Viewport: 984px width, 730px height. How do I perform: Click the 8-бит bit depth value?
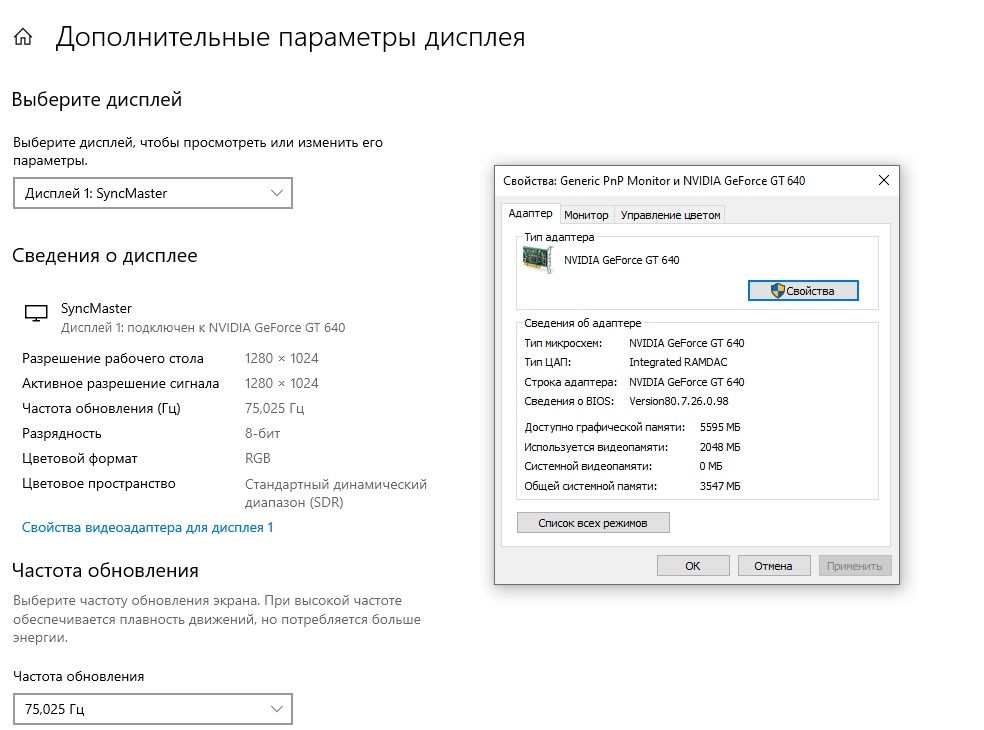tap(262, 434)
